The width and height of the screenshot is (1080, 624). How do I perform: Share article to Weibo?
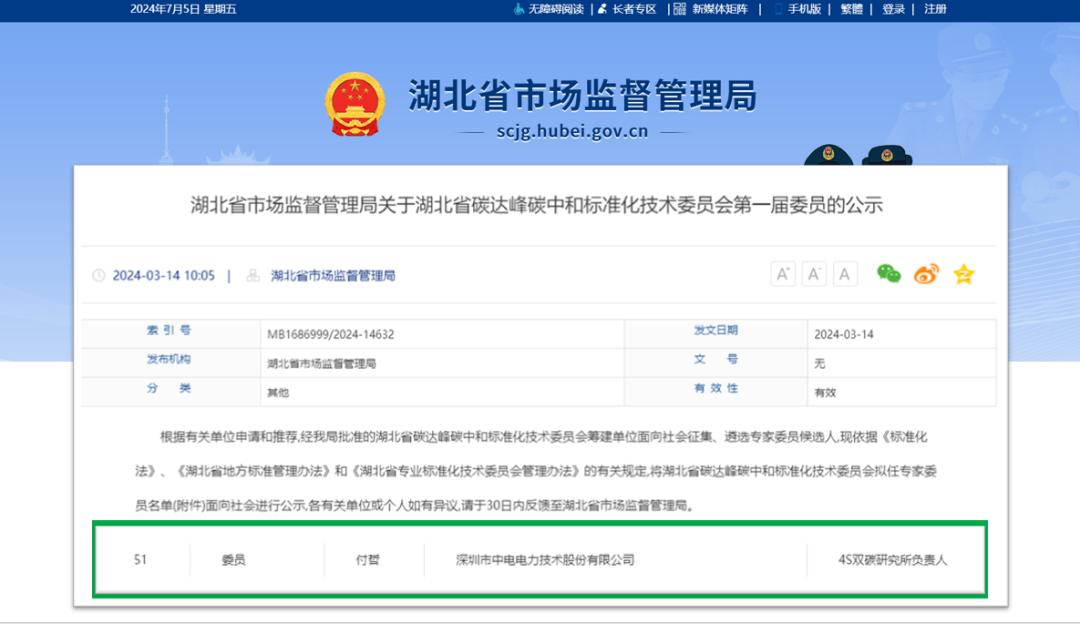pos(926,274)
